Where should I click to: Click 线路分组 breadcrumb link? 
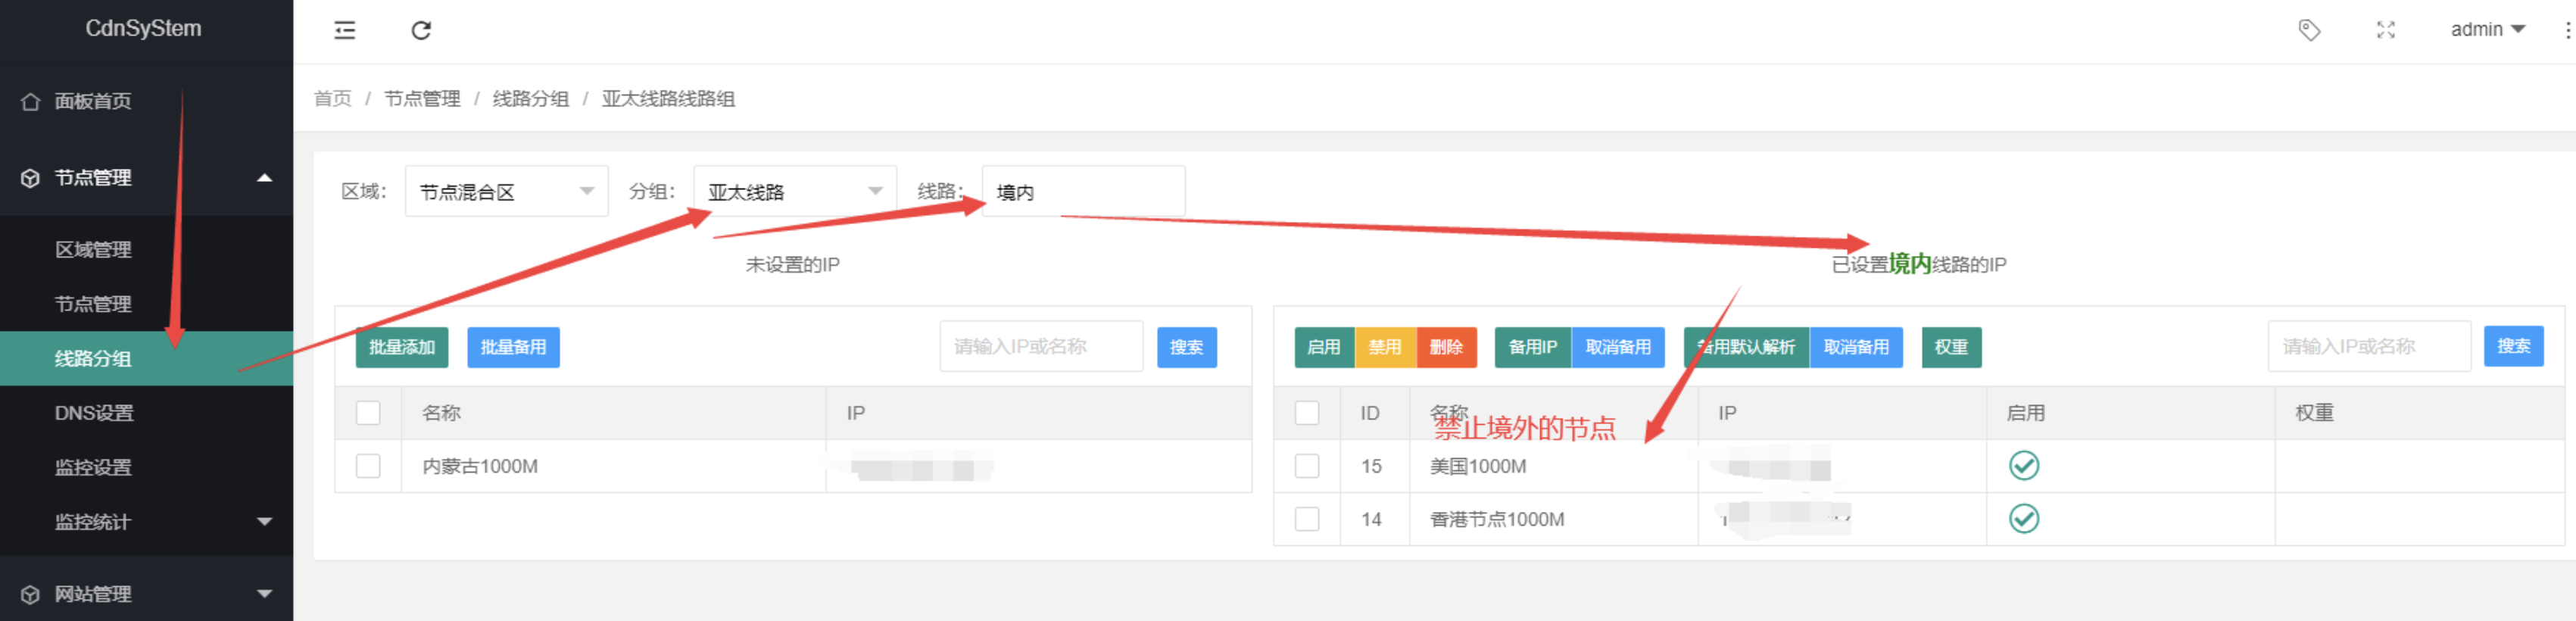[530, 98]
